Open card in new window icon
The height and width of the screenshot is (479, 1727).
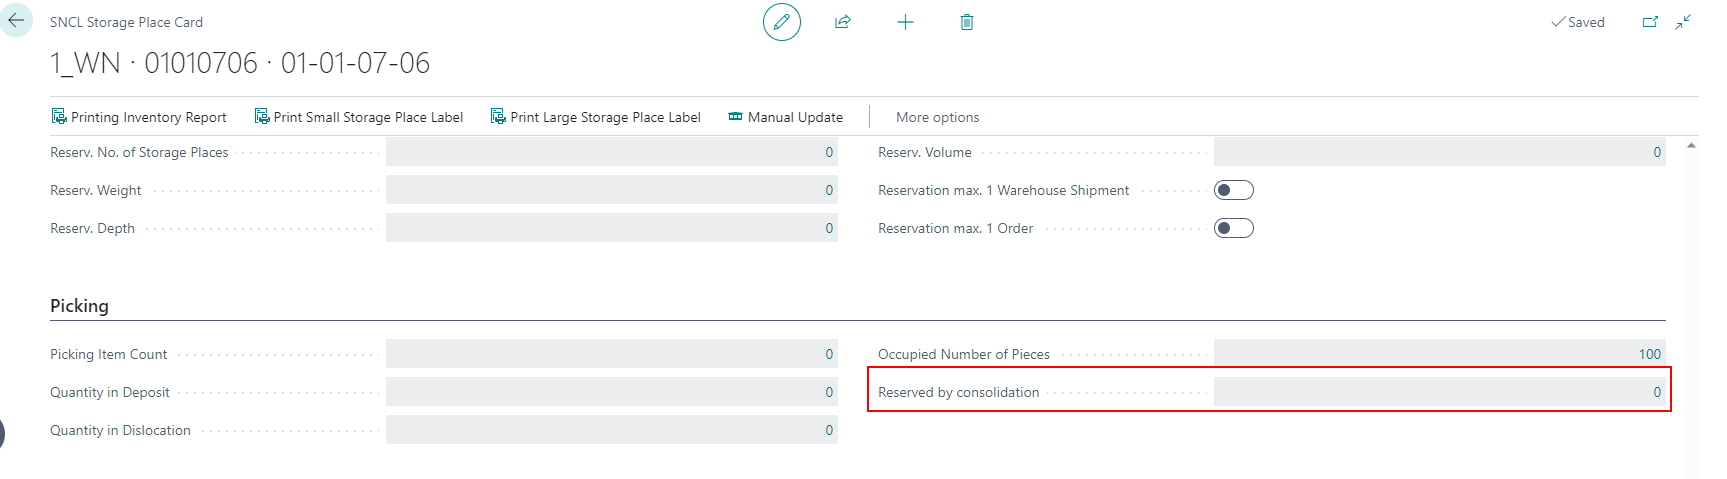tap(1650, 22)
